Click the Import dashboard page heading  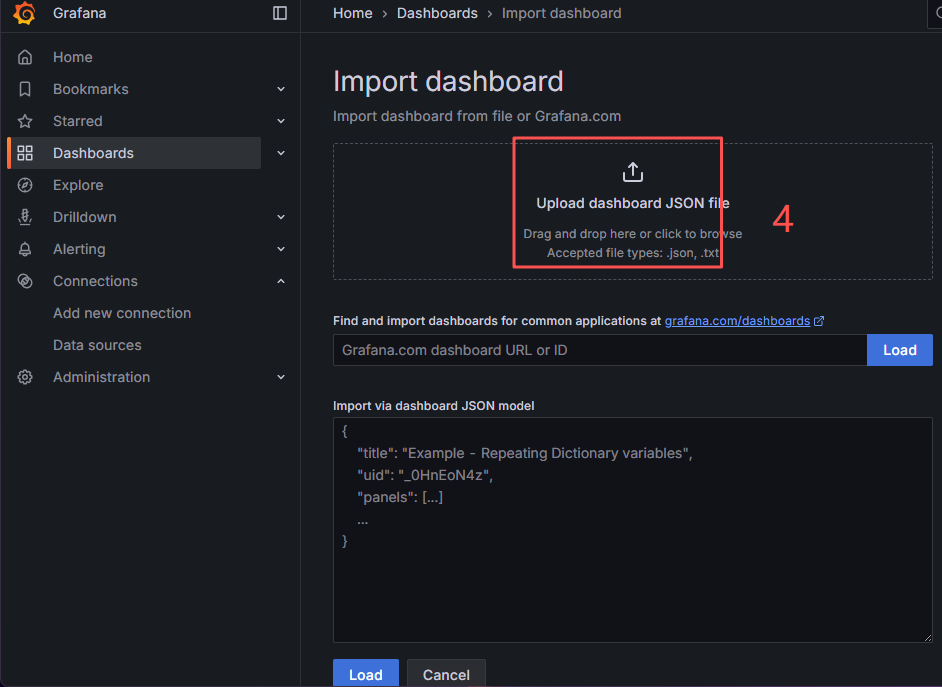click(448, 81)
